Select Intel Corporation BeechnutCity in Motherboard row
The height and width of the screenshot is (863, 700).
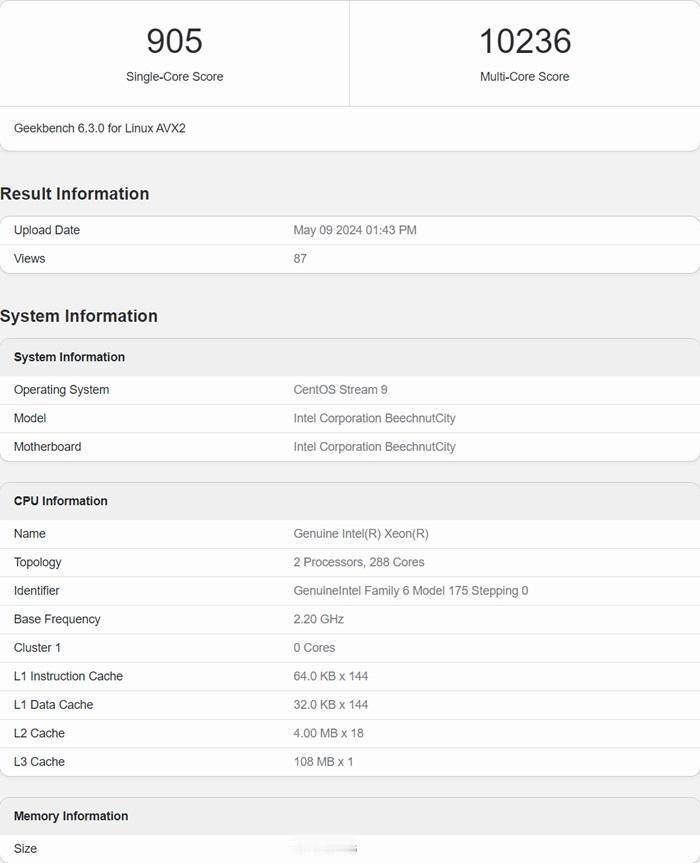coord(374,447)
